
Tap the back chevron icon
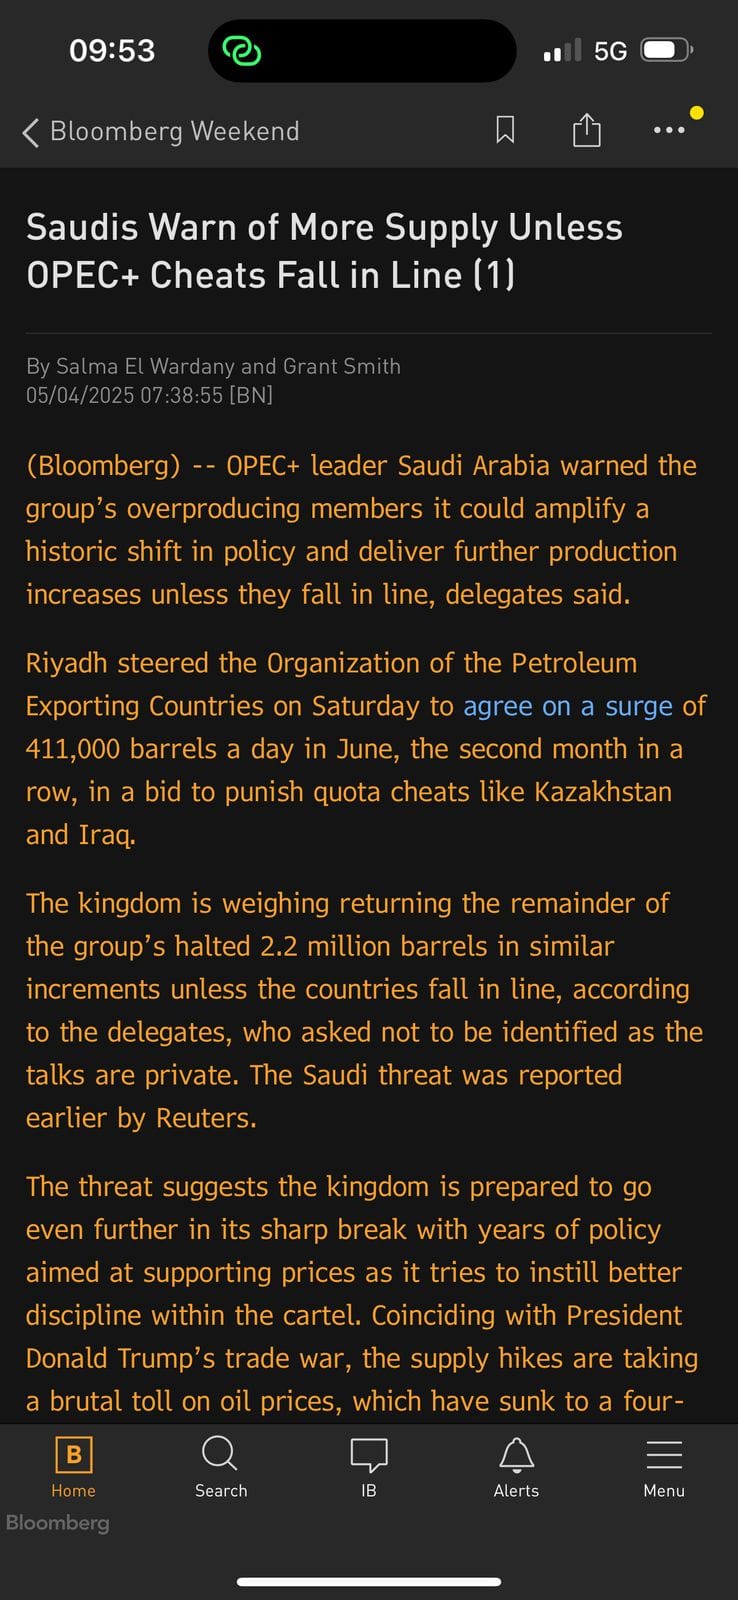pos(31,132)
